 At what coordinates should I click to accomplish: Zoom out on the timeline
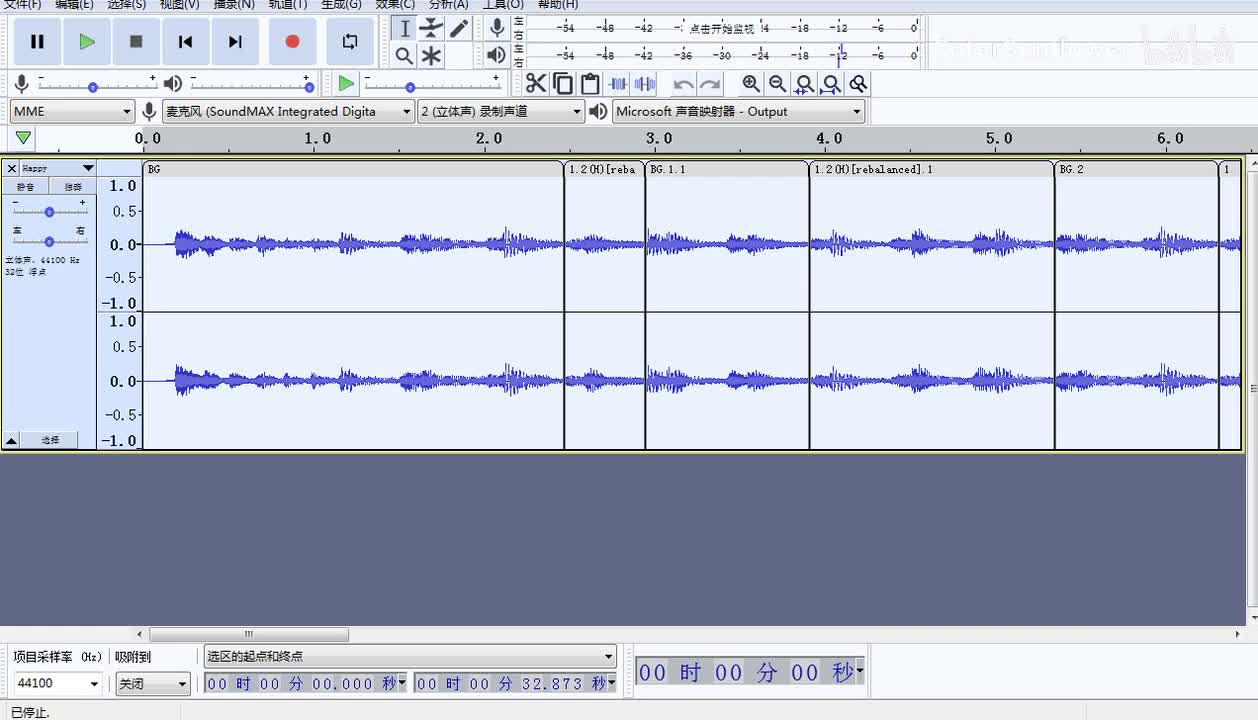click(777, 84)
